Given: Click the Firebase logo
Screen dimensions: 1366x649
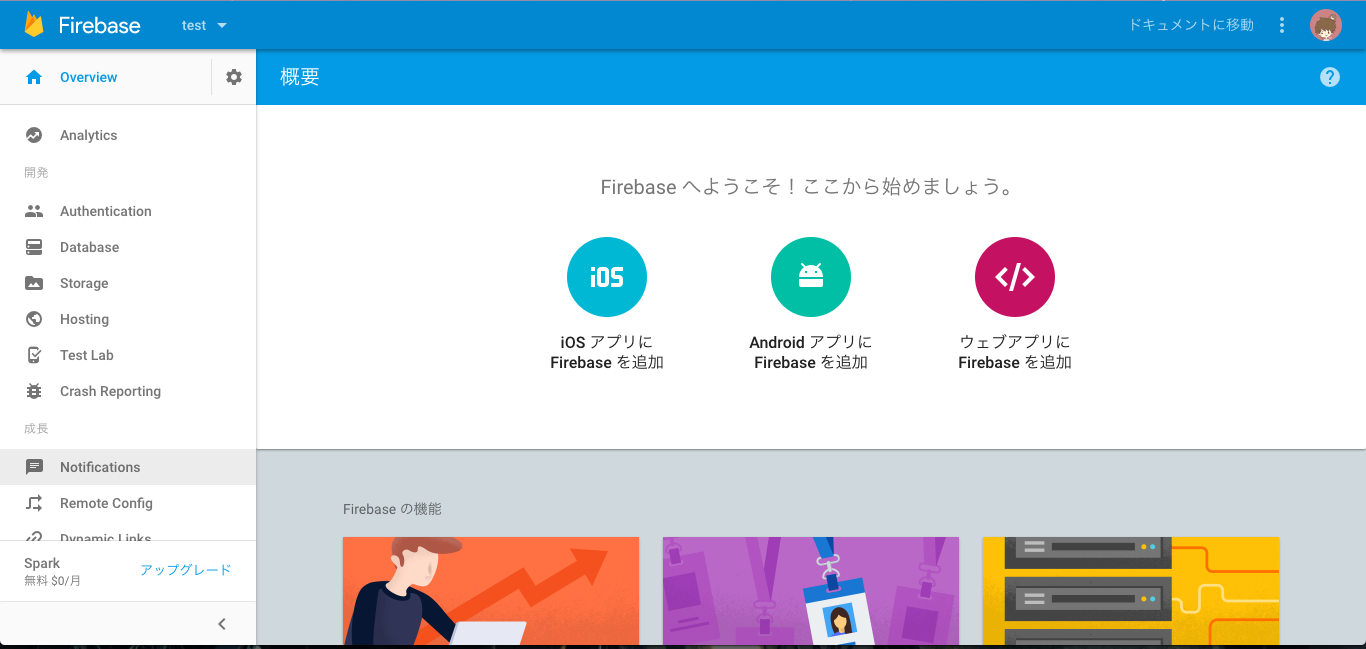Looking at the screenshot, I should click(80, 25).
